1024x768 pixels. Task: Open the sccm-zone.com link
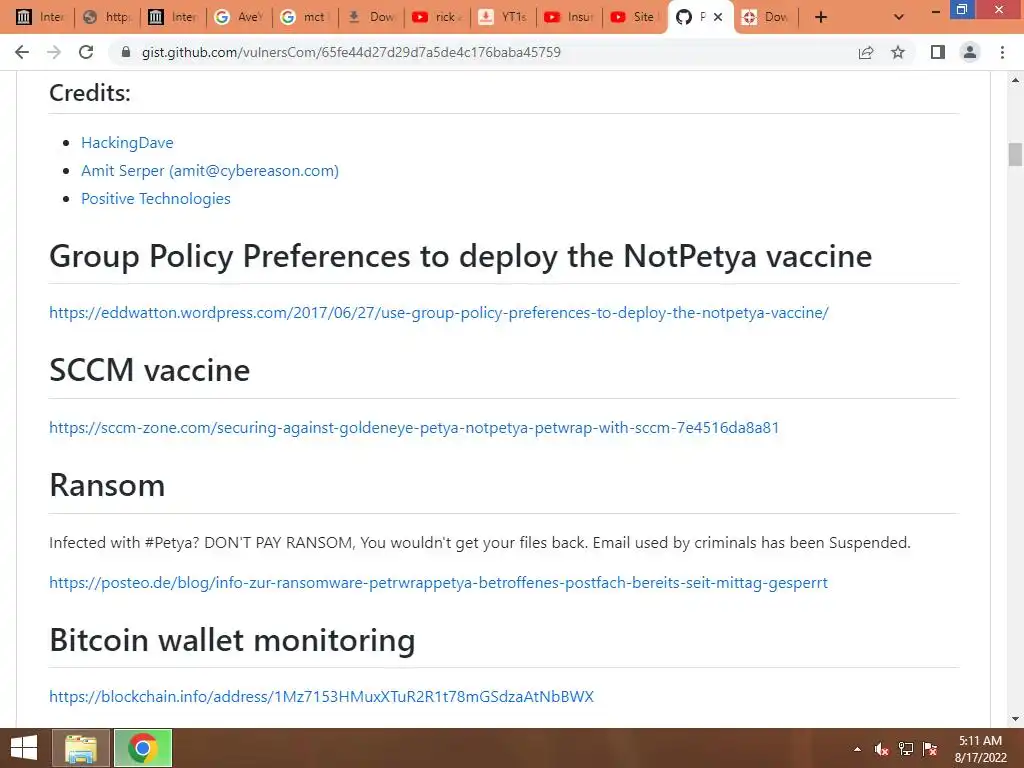point(414,428)
